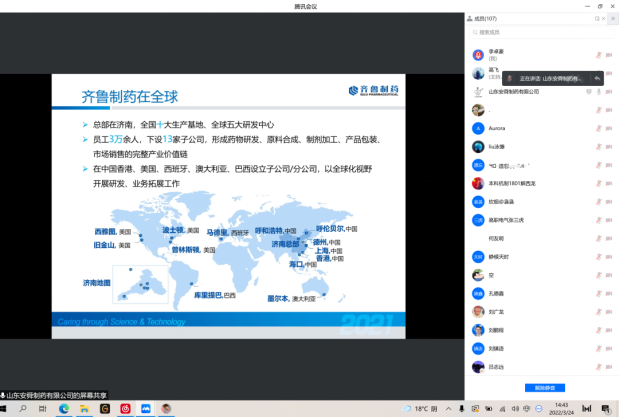The image size is (619, 417).
Task: Click the camera-off icon in 刘广龙's row
Action: tap(609, 312)
